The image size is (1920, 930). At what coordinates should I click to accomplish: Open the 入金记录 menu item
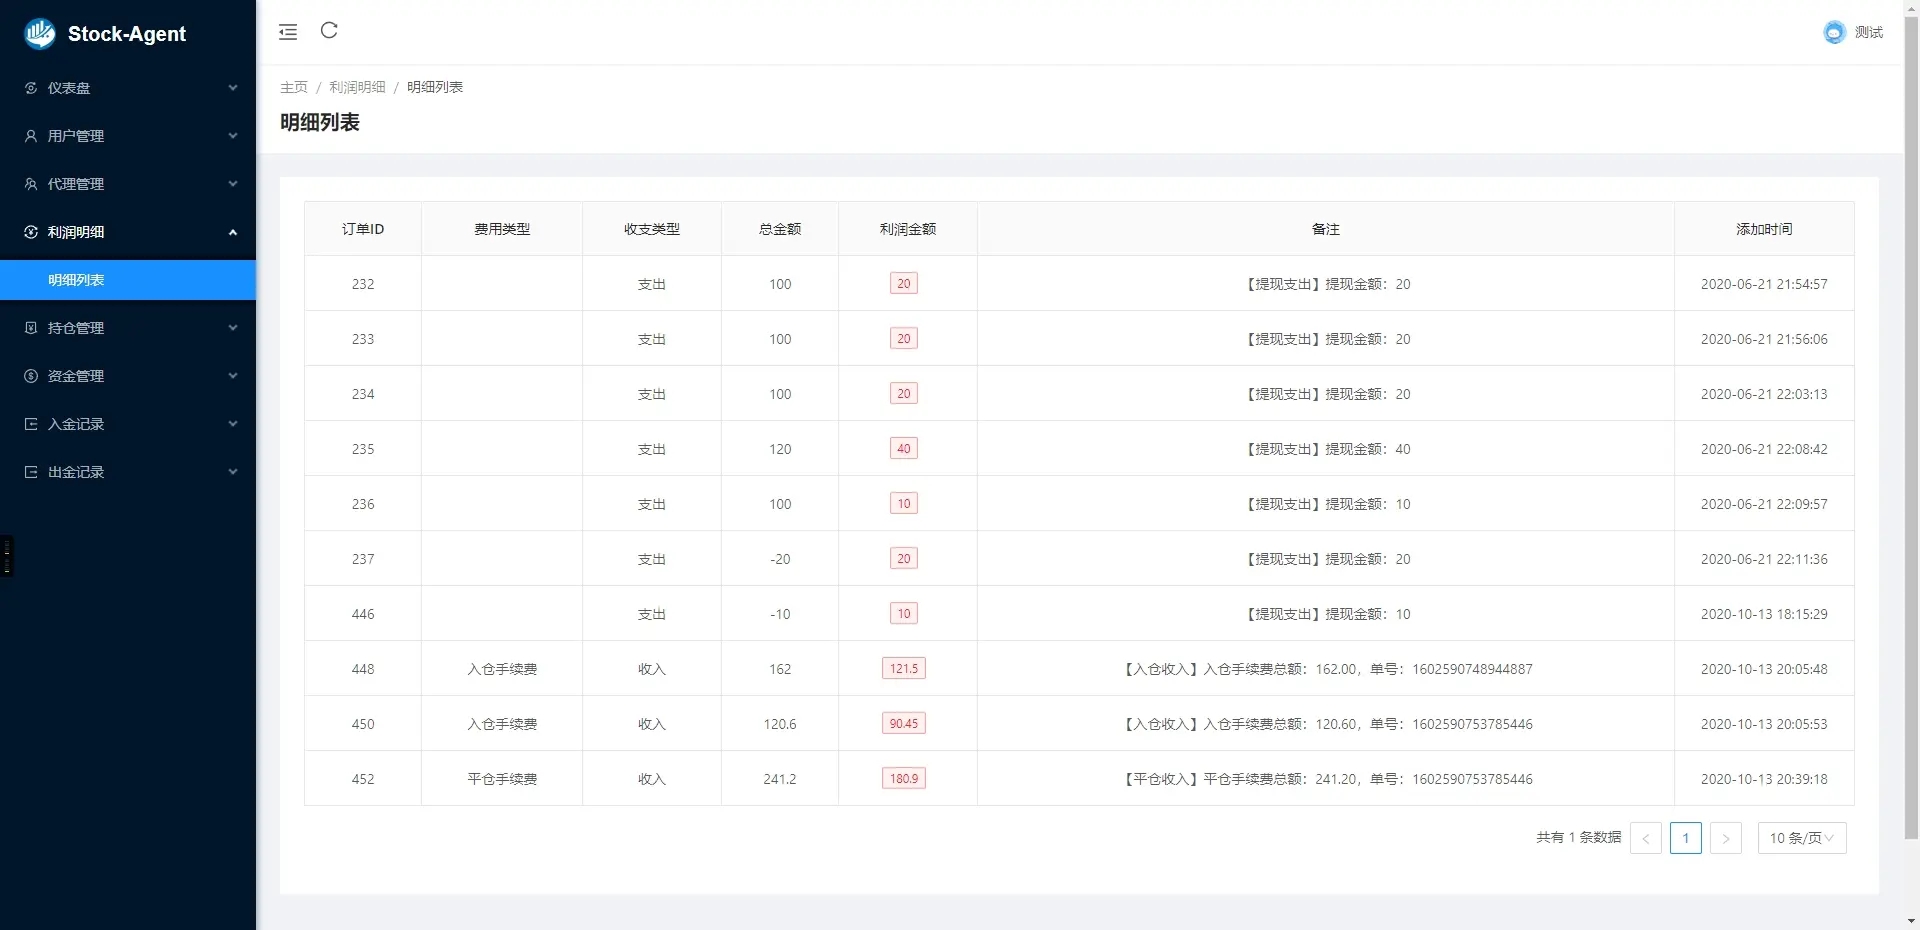click(x=128, y=424)
